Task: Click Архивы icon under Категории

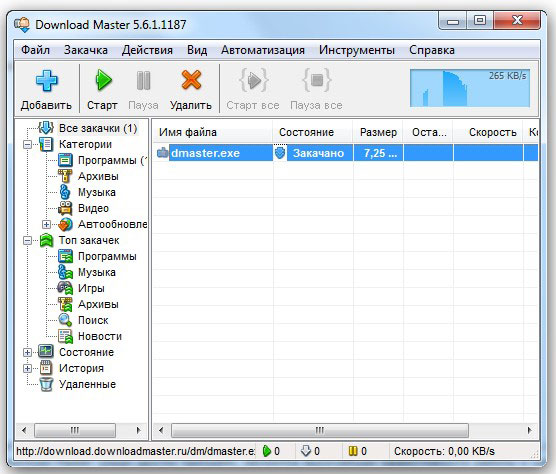Action: (65, 176)
